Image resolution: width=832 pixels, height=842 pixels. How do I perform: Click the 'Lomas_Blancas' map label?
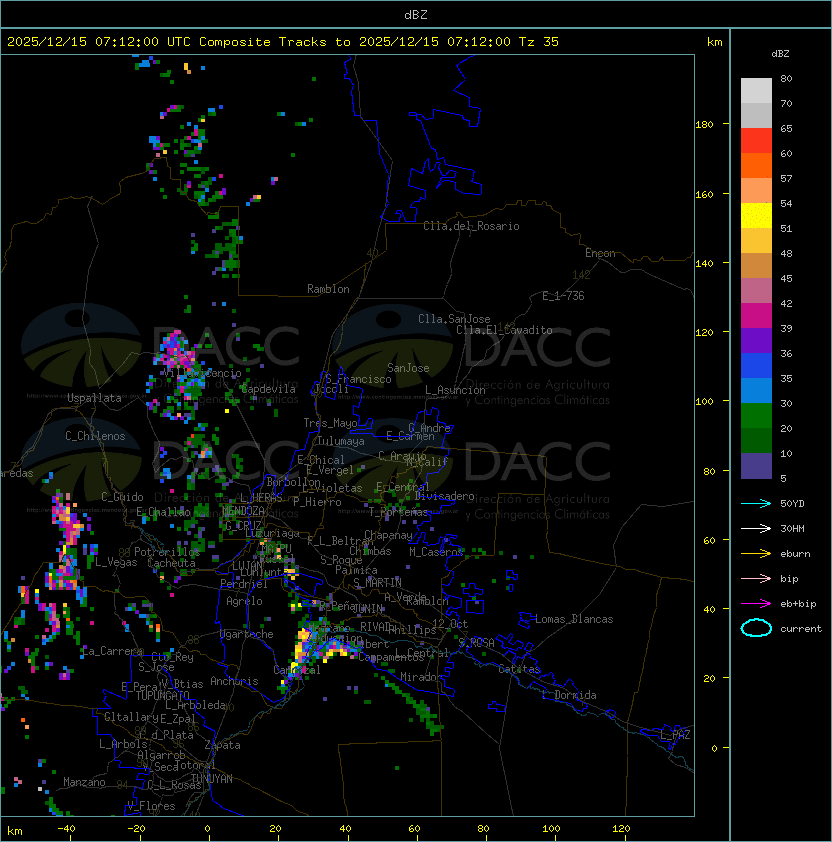click(574, 619)
